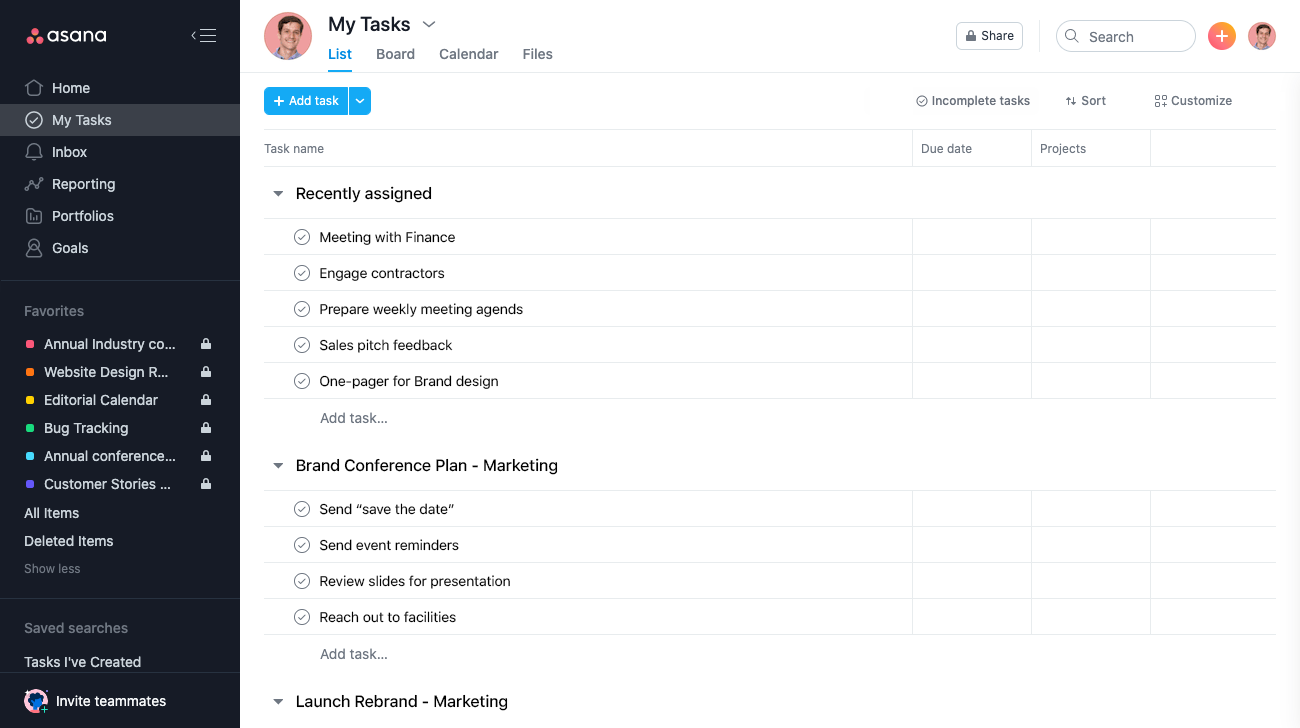This screenshot has width=1300, height=728.
Task: Click the Goals person icon
Action: click(34, 248)
